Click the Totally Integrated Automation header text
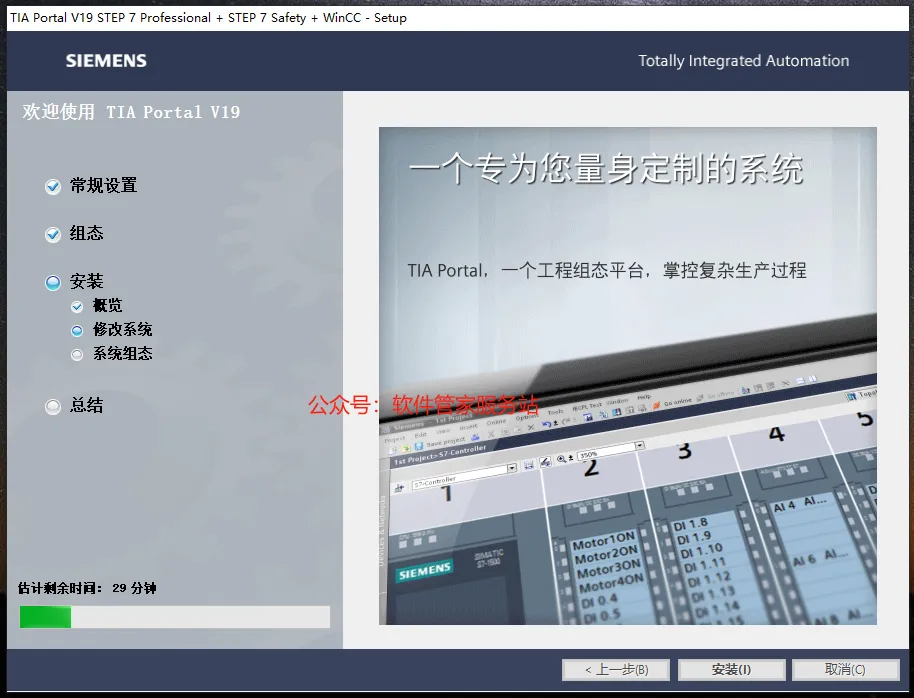The image size is (914, 698). click(744, 61)
